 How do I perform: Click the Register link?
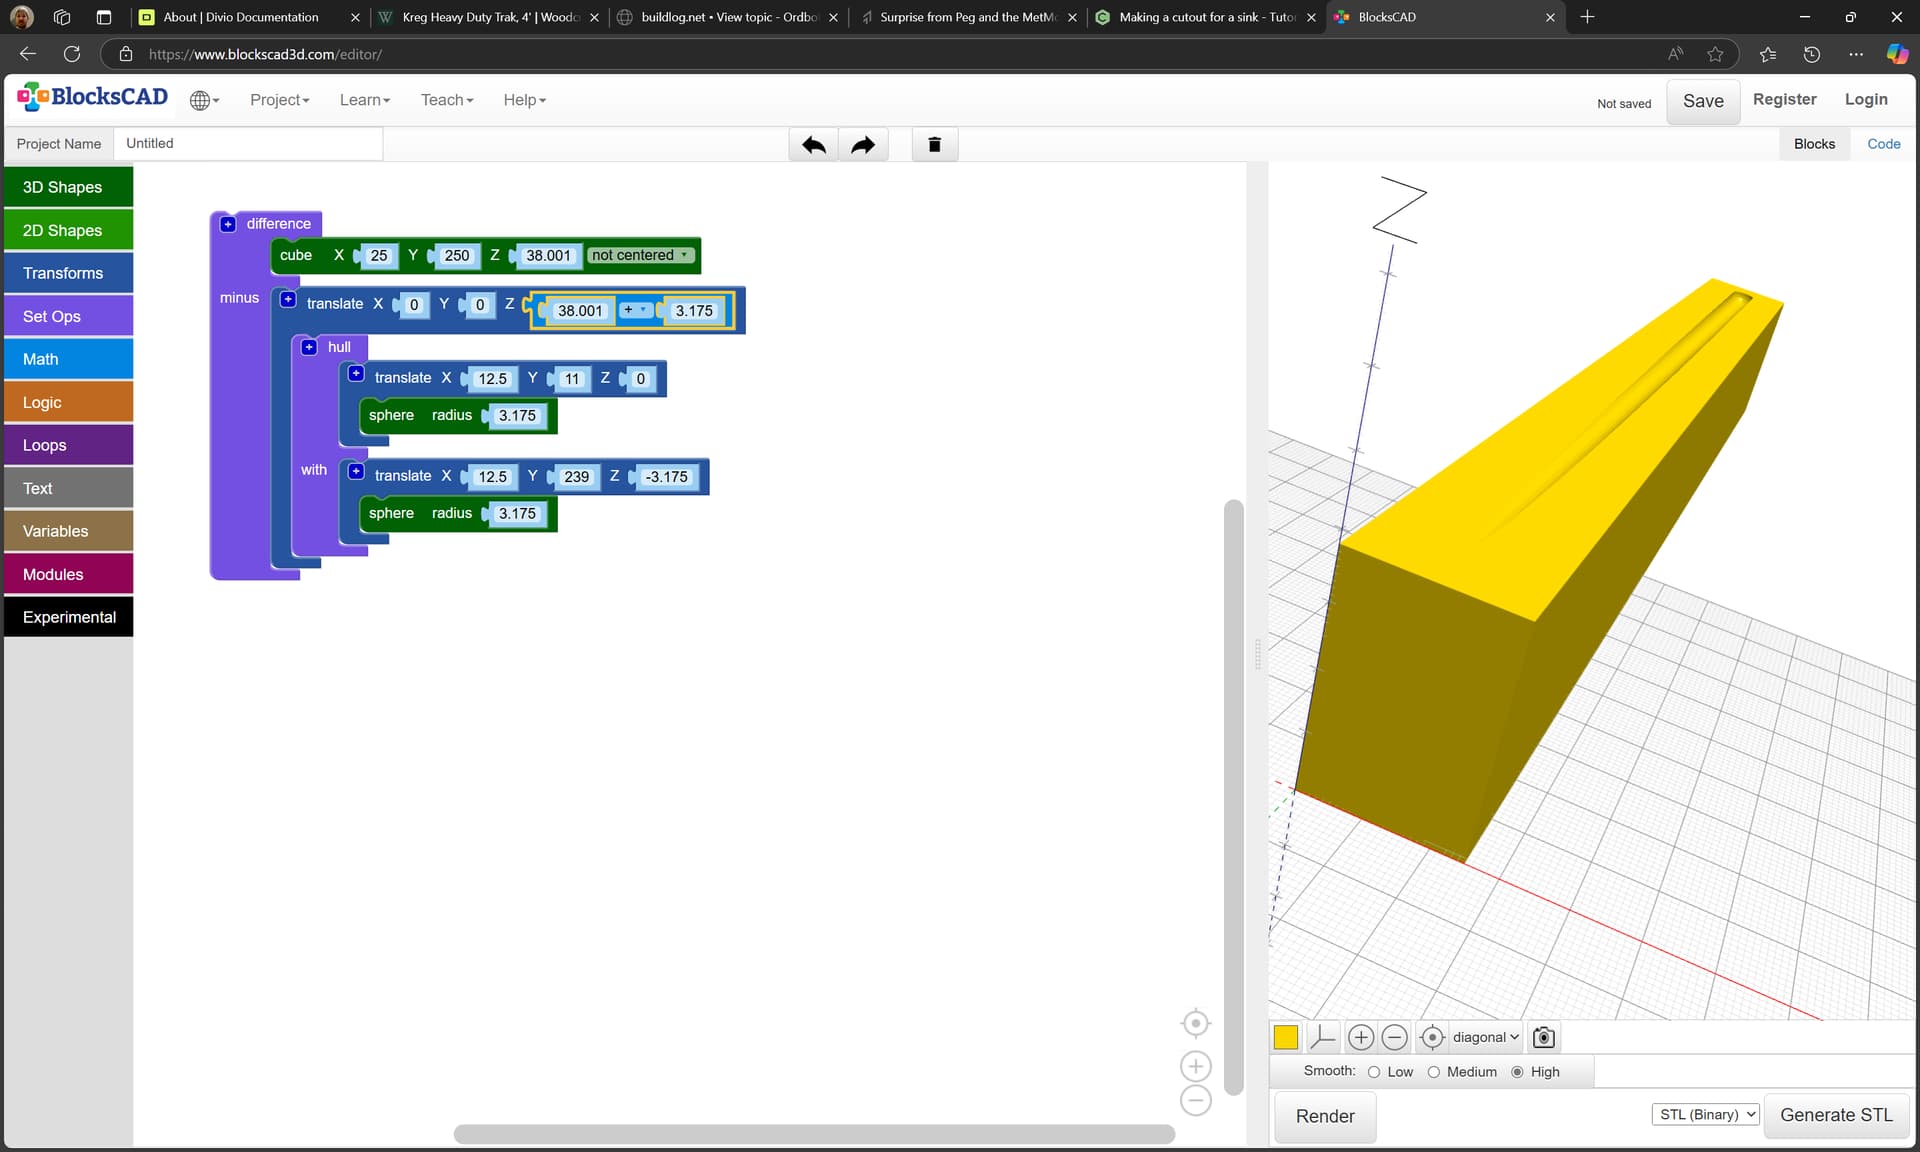pos(1784,99)
